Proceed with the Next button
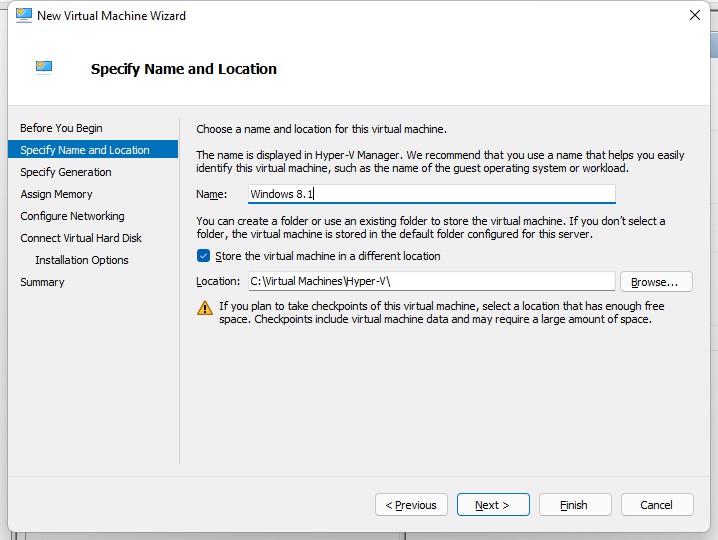This screenshot has height=540, width=718. tap(493, 505)
